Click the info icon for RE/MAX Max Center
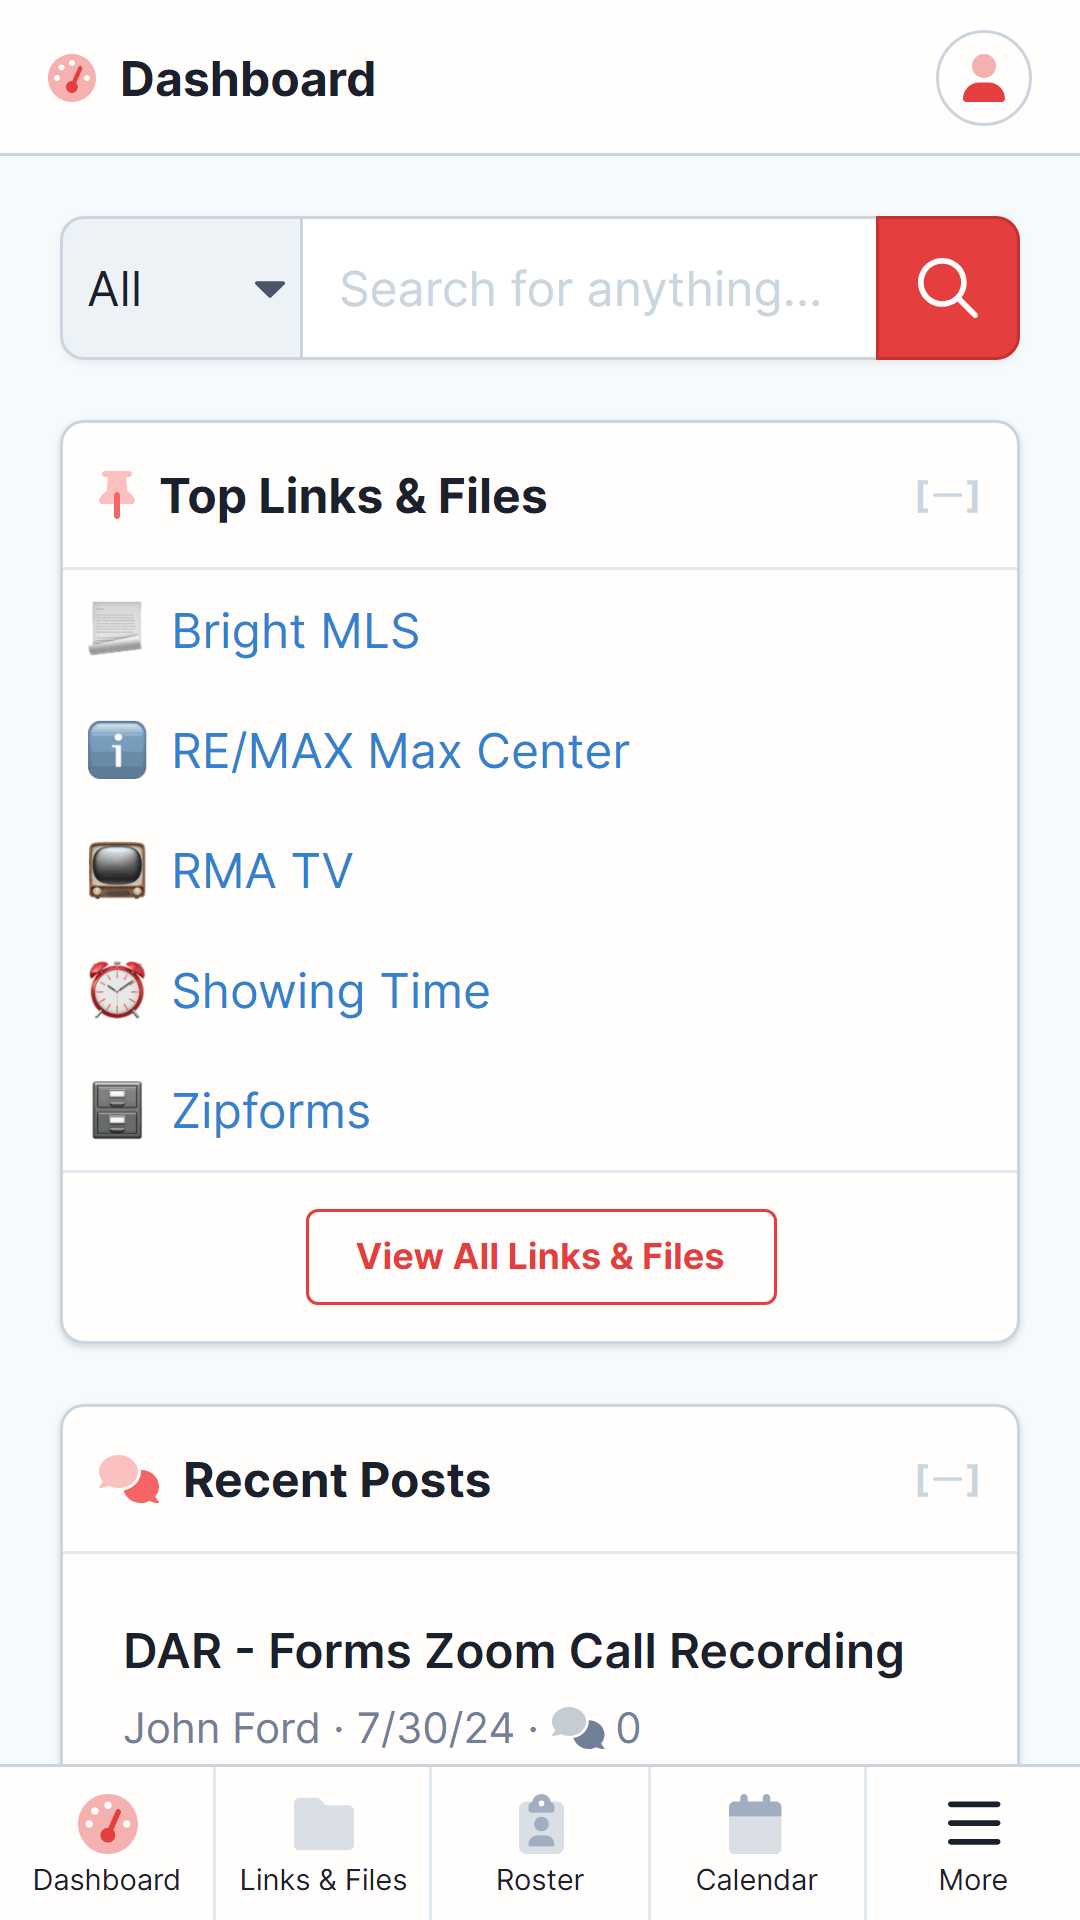This screenshot has height=1920, width=1080. pos(117,750)
